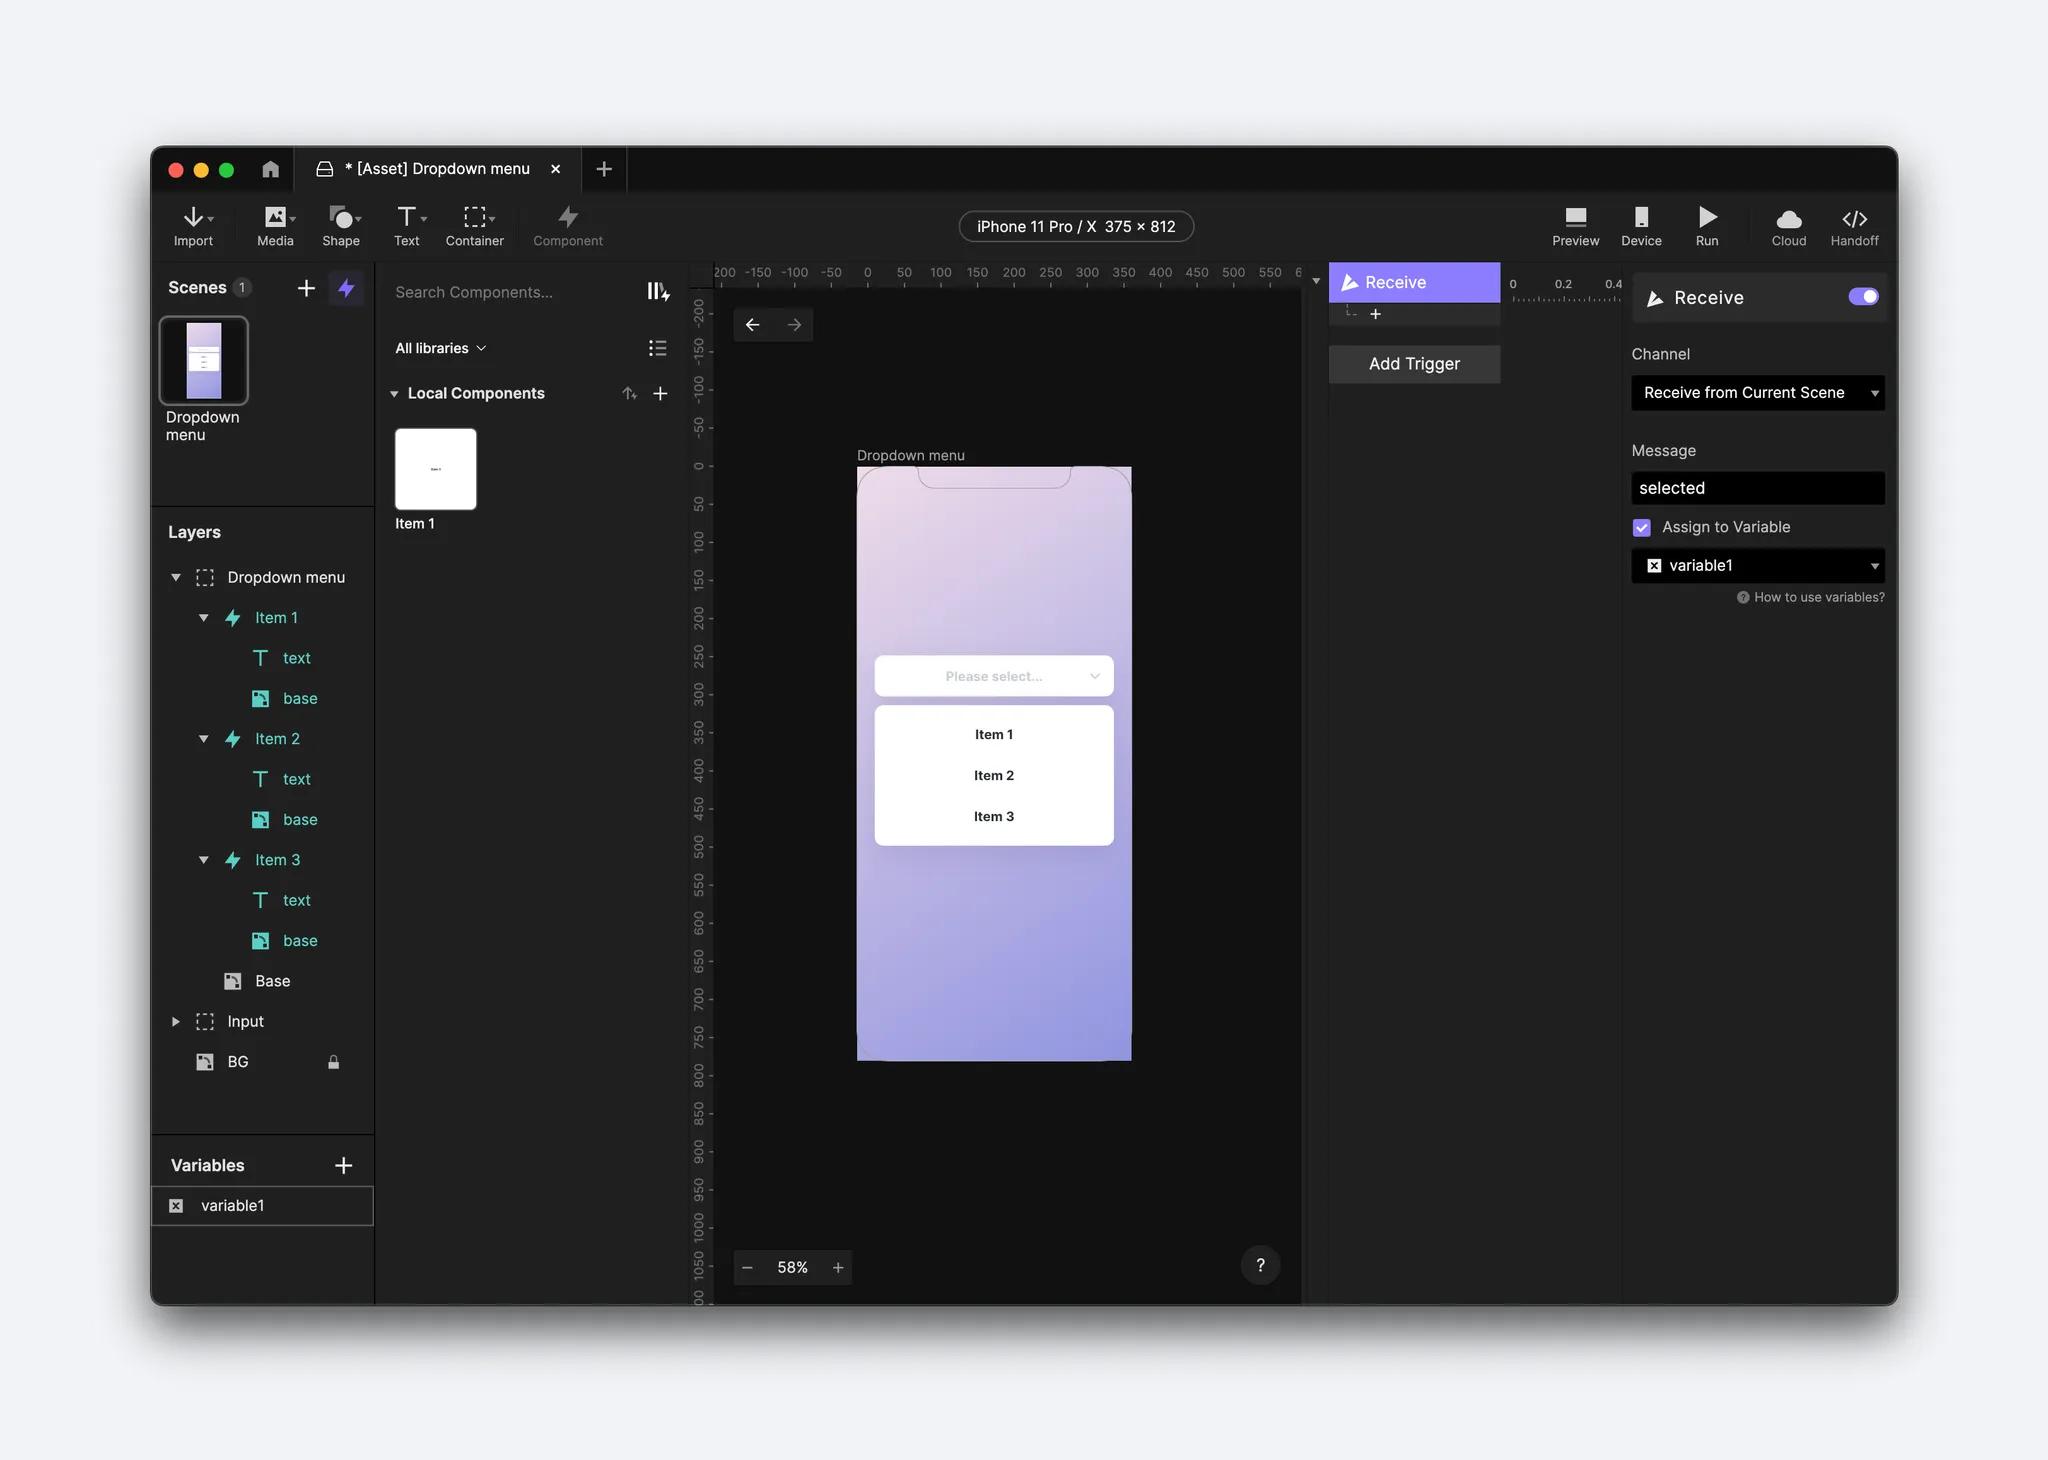Click the Message input field
Image resolution: width=2048 pixels, height=1460 pixels.
(x=1758, y=488)
